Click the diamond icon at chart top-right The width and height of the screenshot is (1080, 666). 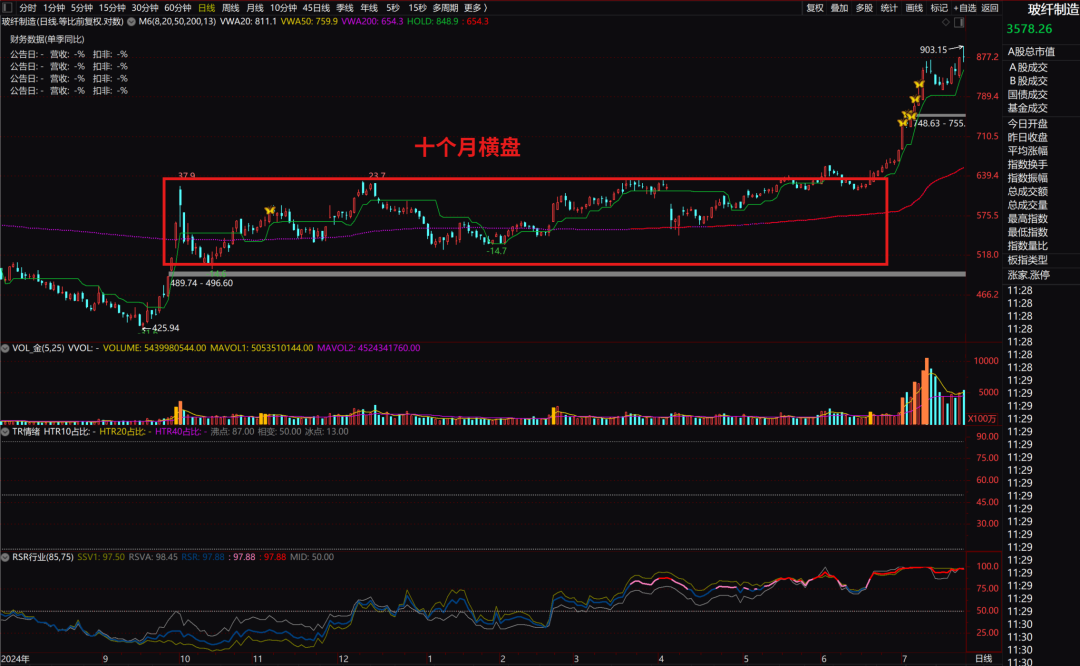[x=946, y=23]
